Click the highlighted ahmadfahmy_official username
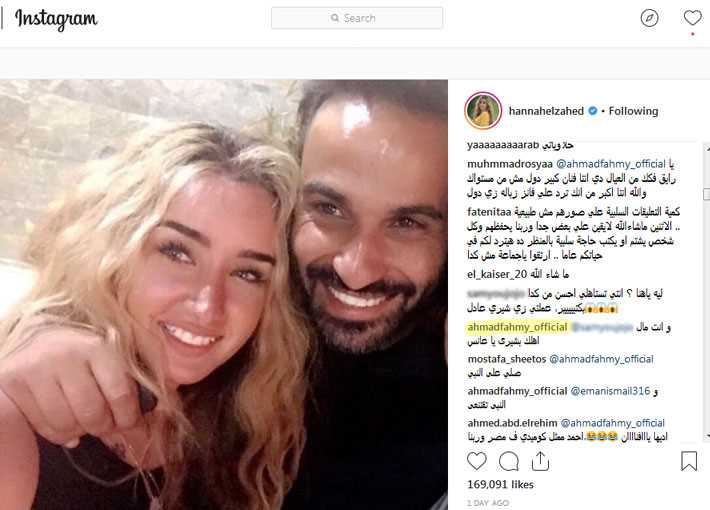This screenshot has height=510, width=710. (517, 327)
